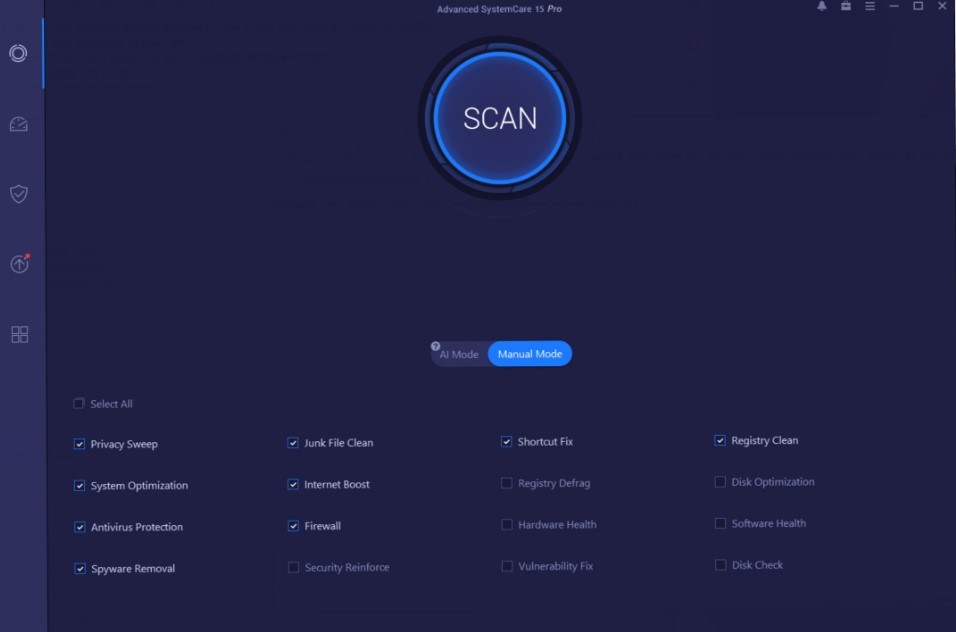This screenshot has height=632, width=956.
Task: Start the system scan with SCAN button
Action: point(500,118)
